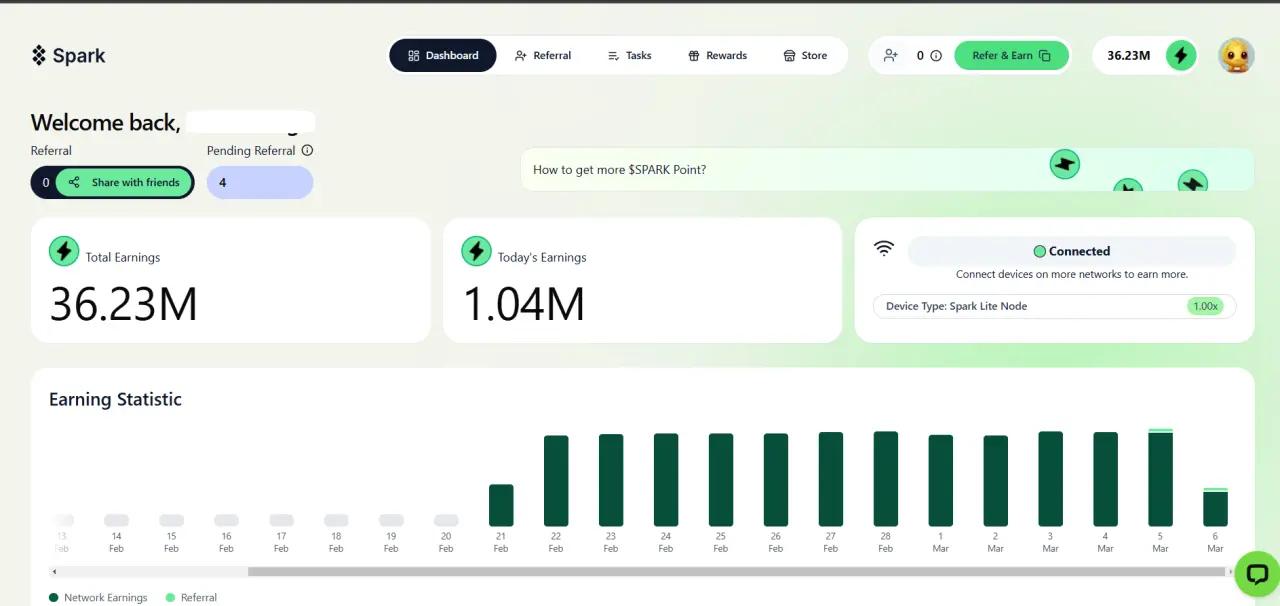Click the 3 Mar earnings bar
The height and width of the screenshot is (606, 1280).
coord(1050,479)
